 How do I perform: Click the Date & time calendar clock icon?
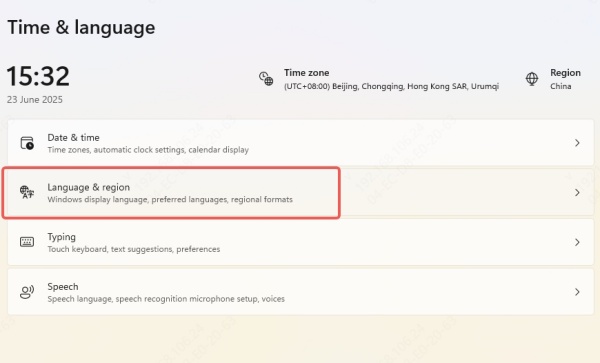[27, 143]
